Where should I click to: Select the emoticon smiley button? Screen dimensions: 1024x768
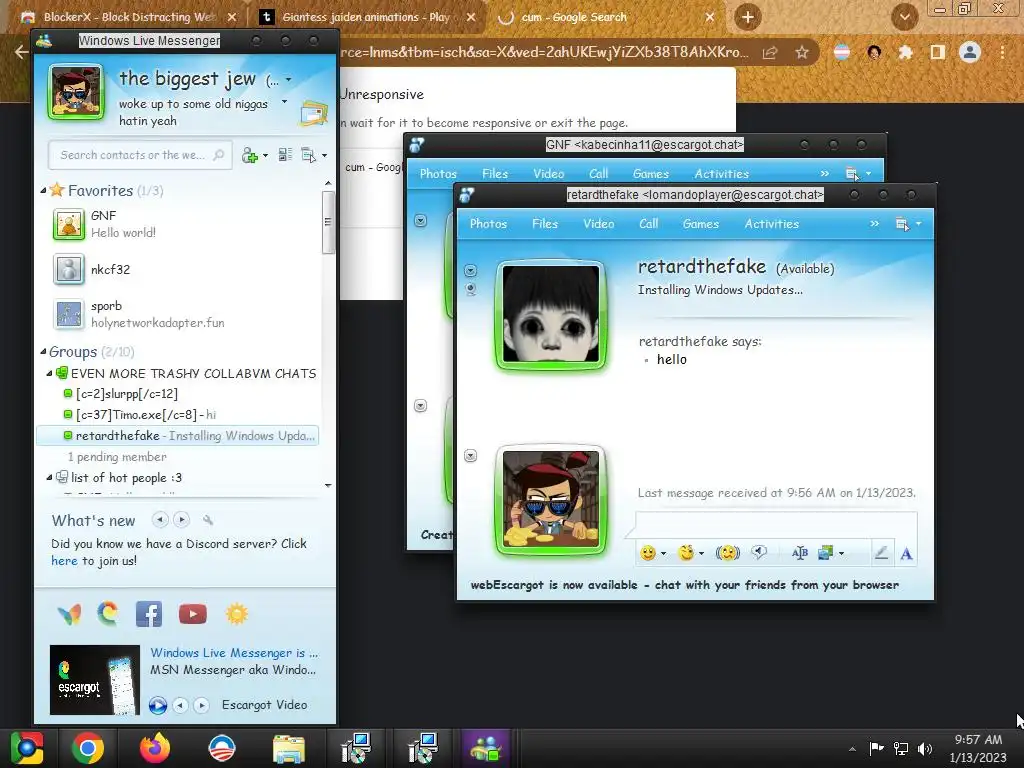coord(647,553)
